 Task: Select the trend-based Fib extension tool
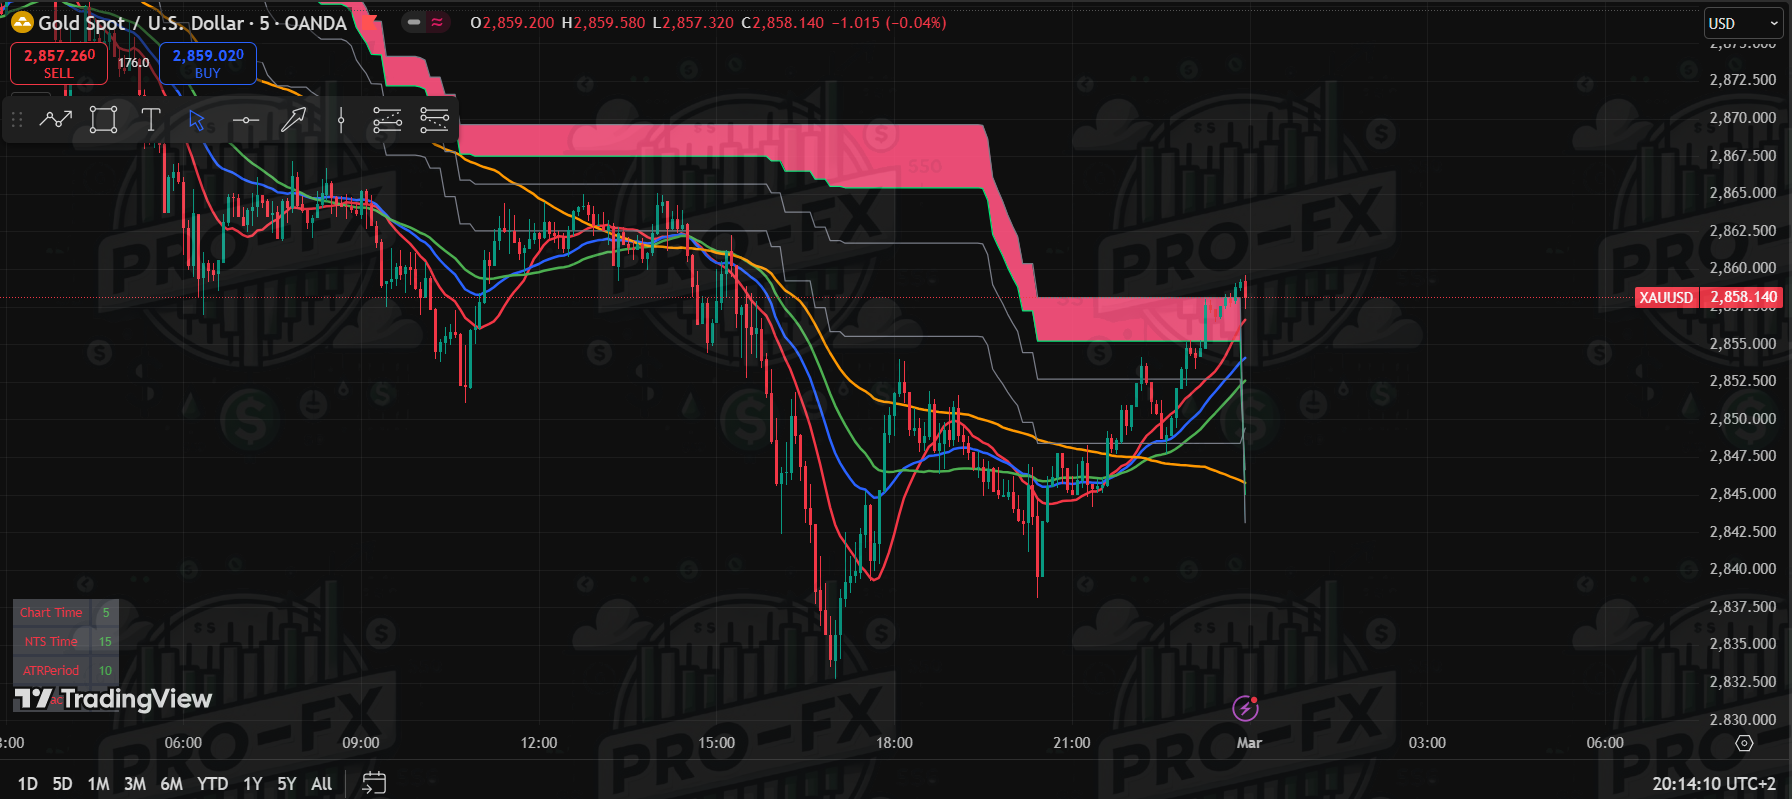(434, 120)
